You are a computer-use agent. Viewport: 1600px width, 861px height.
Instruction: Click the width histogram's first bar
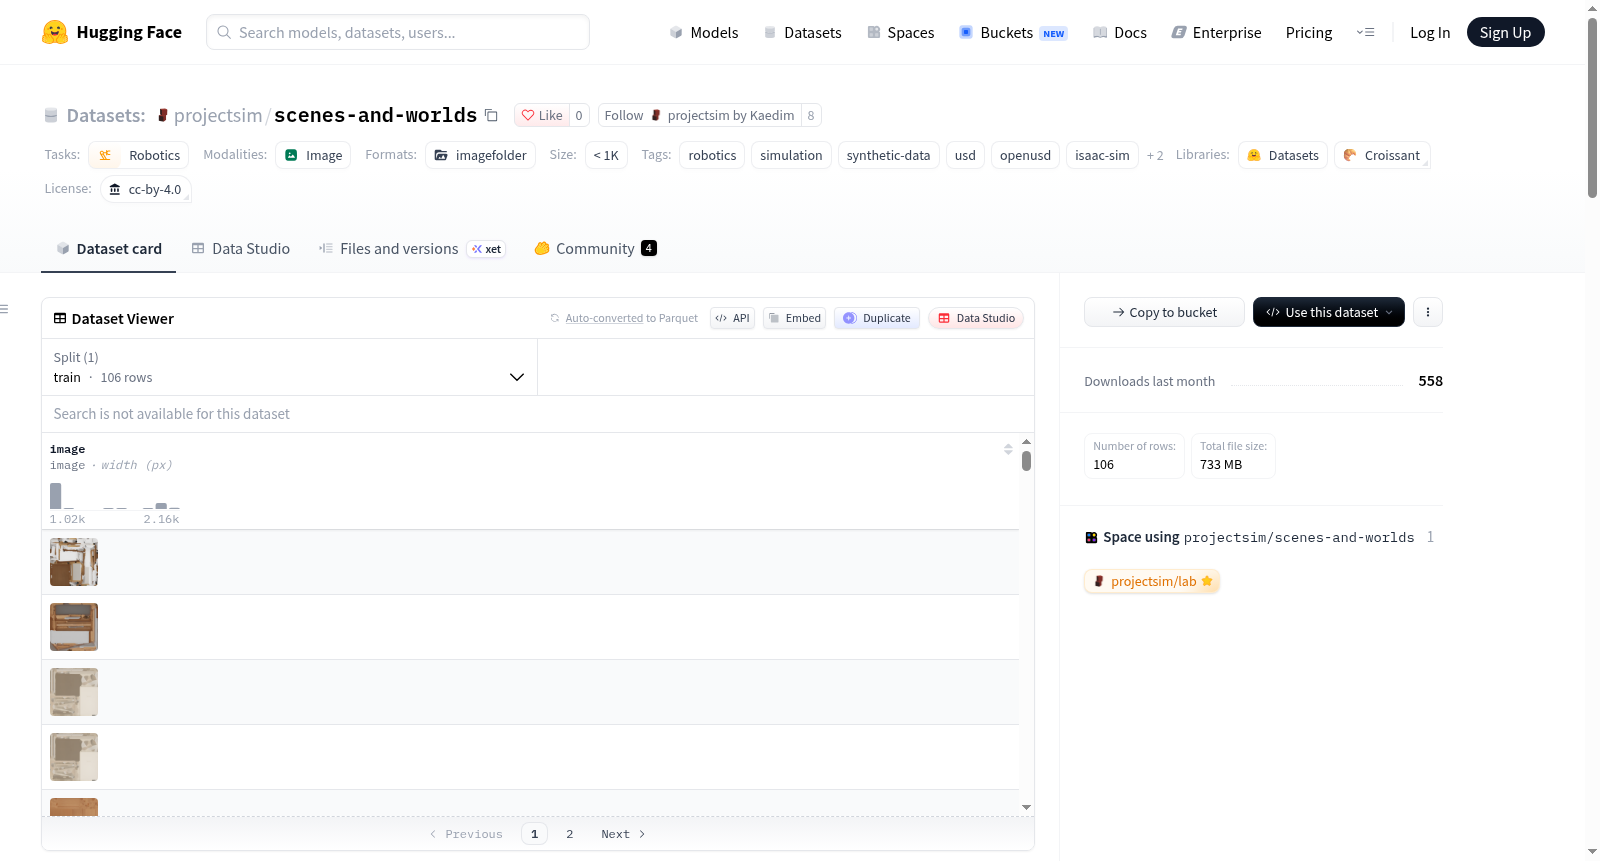(56, 496)
